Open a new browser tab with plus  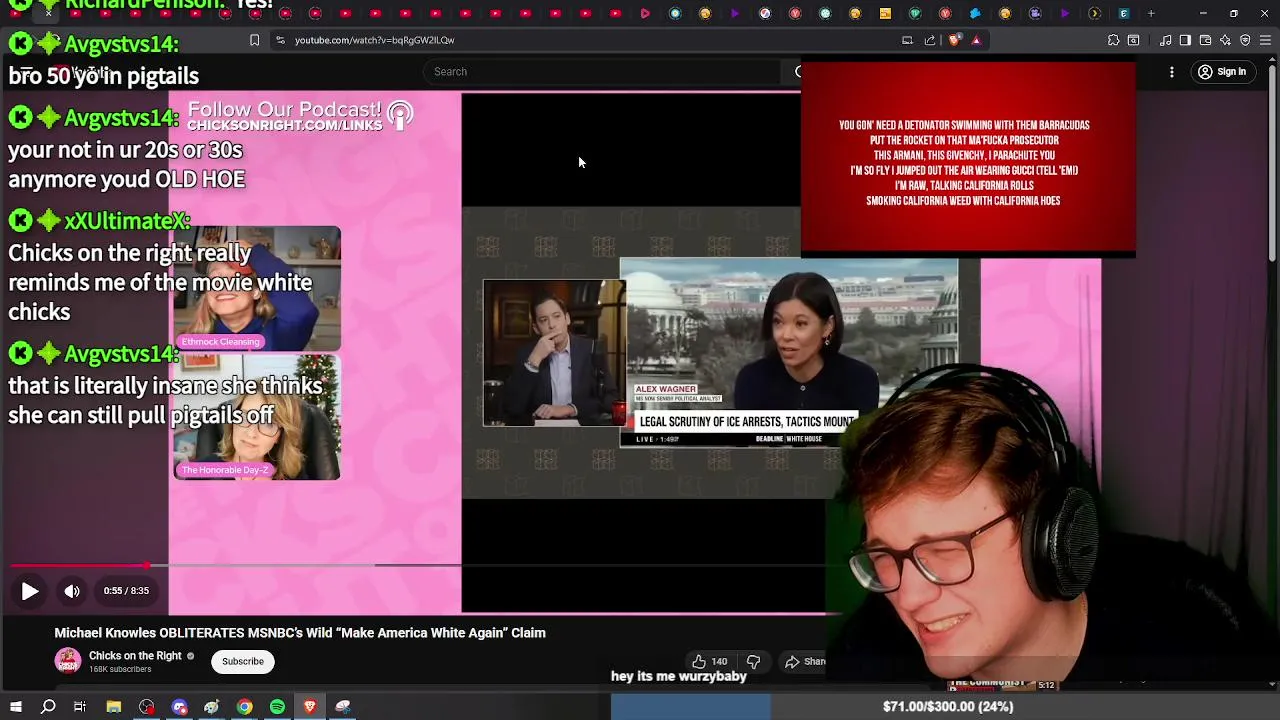point(1151,13)
